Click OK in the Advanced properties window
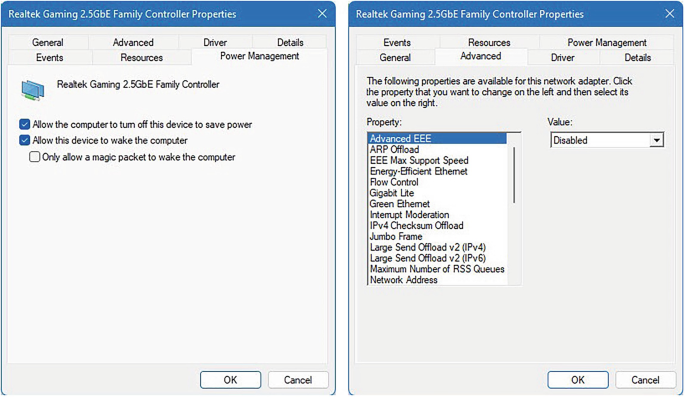This screenshot has width=685, height=397. click(578, 380)
